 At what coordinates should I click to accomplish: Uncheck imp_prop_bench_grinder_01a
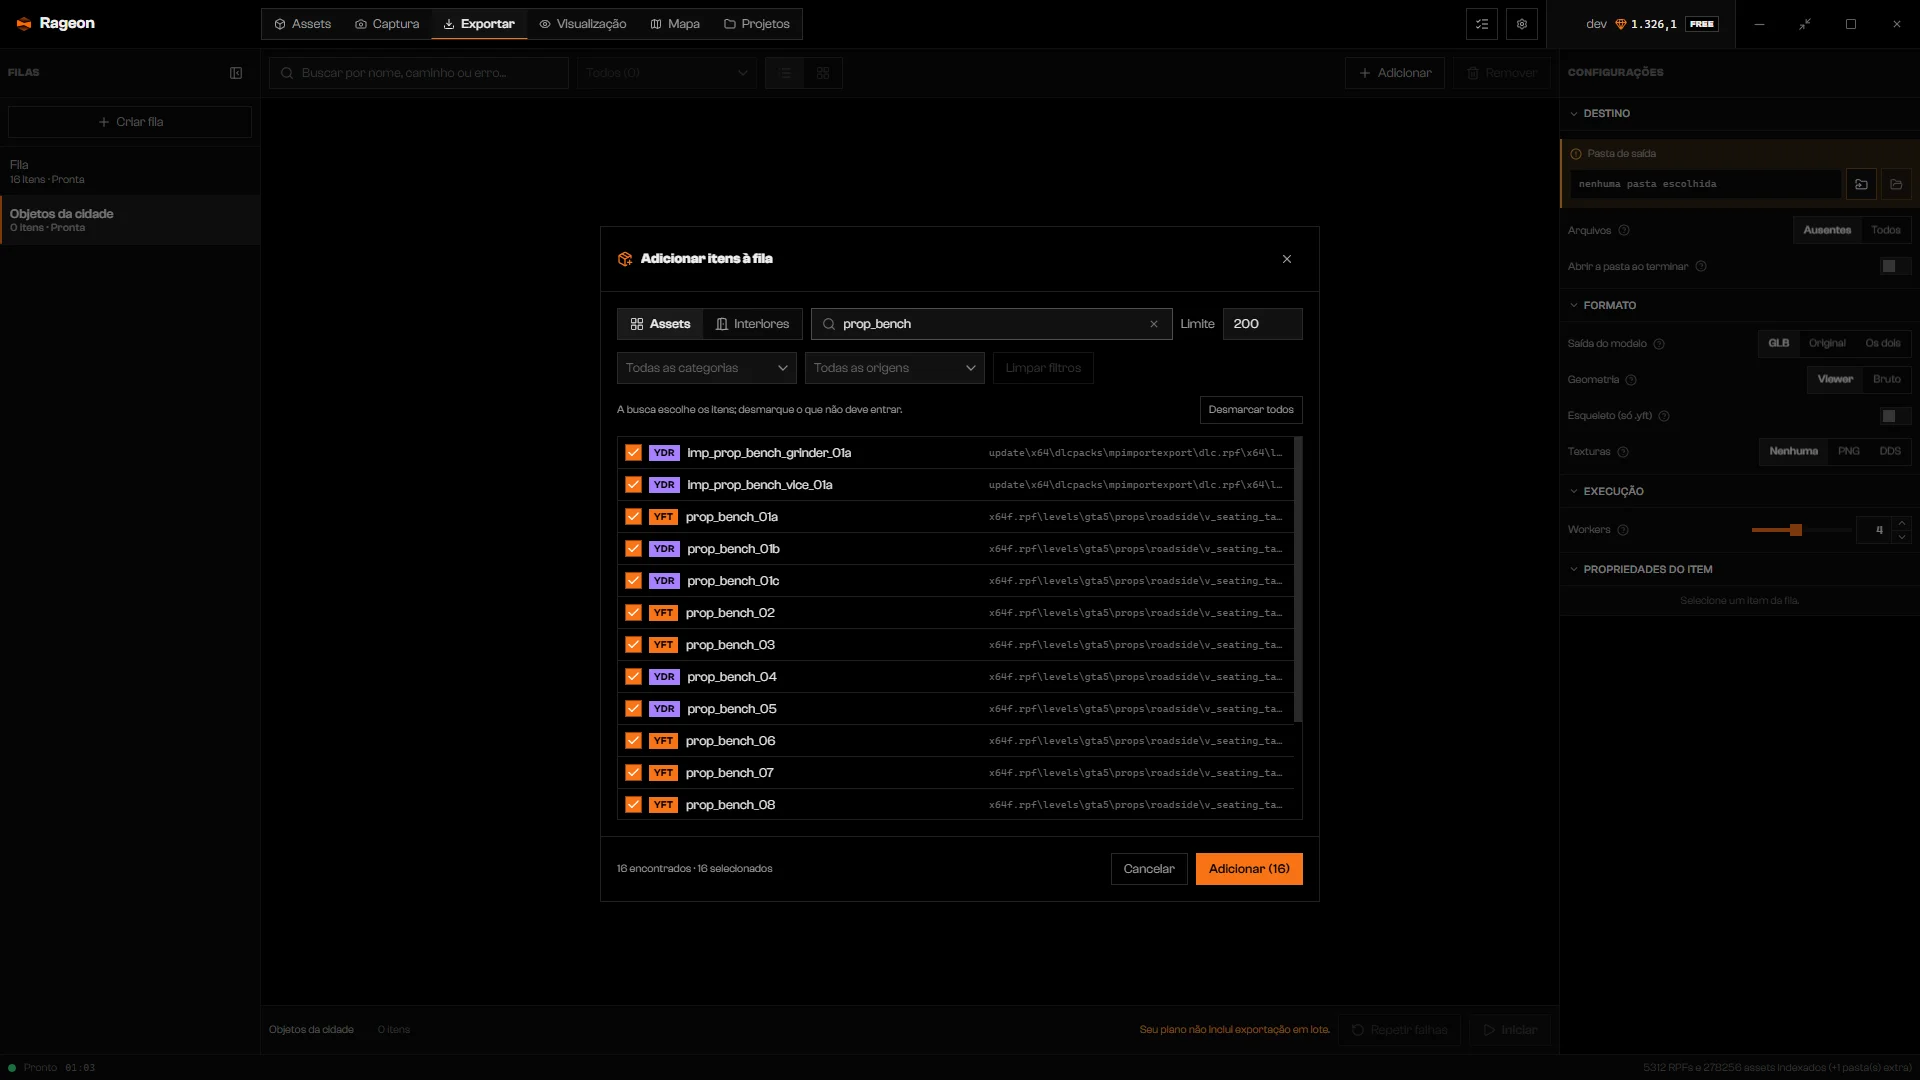tap(633, 453)
